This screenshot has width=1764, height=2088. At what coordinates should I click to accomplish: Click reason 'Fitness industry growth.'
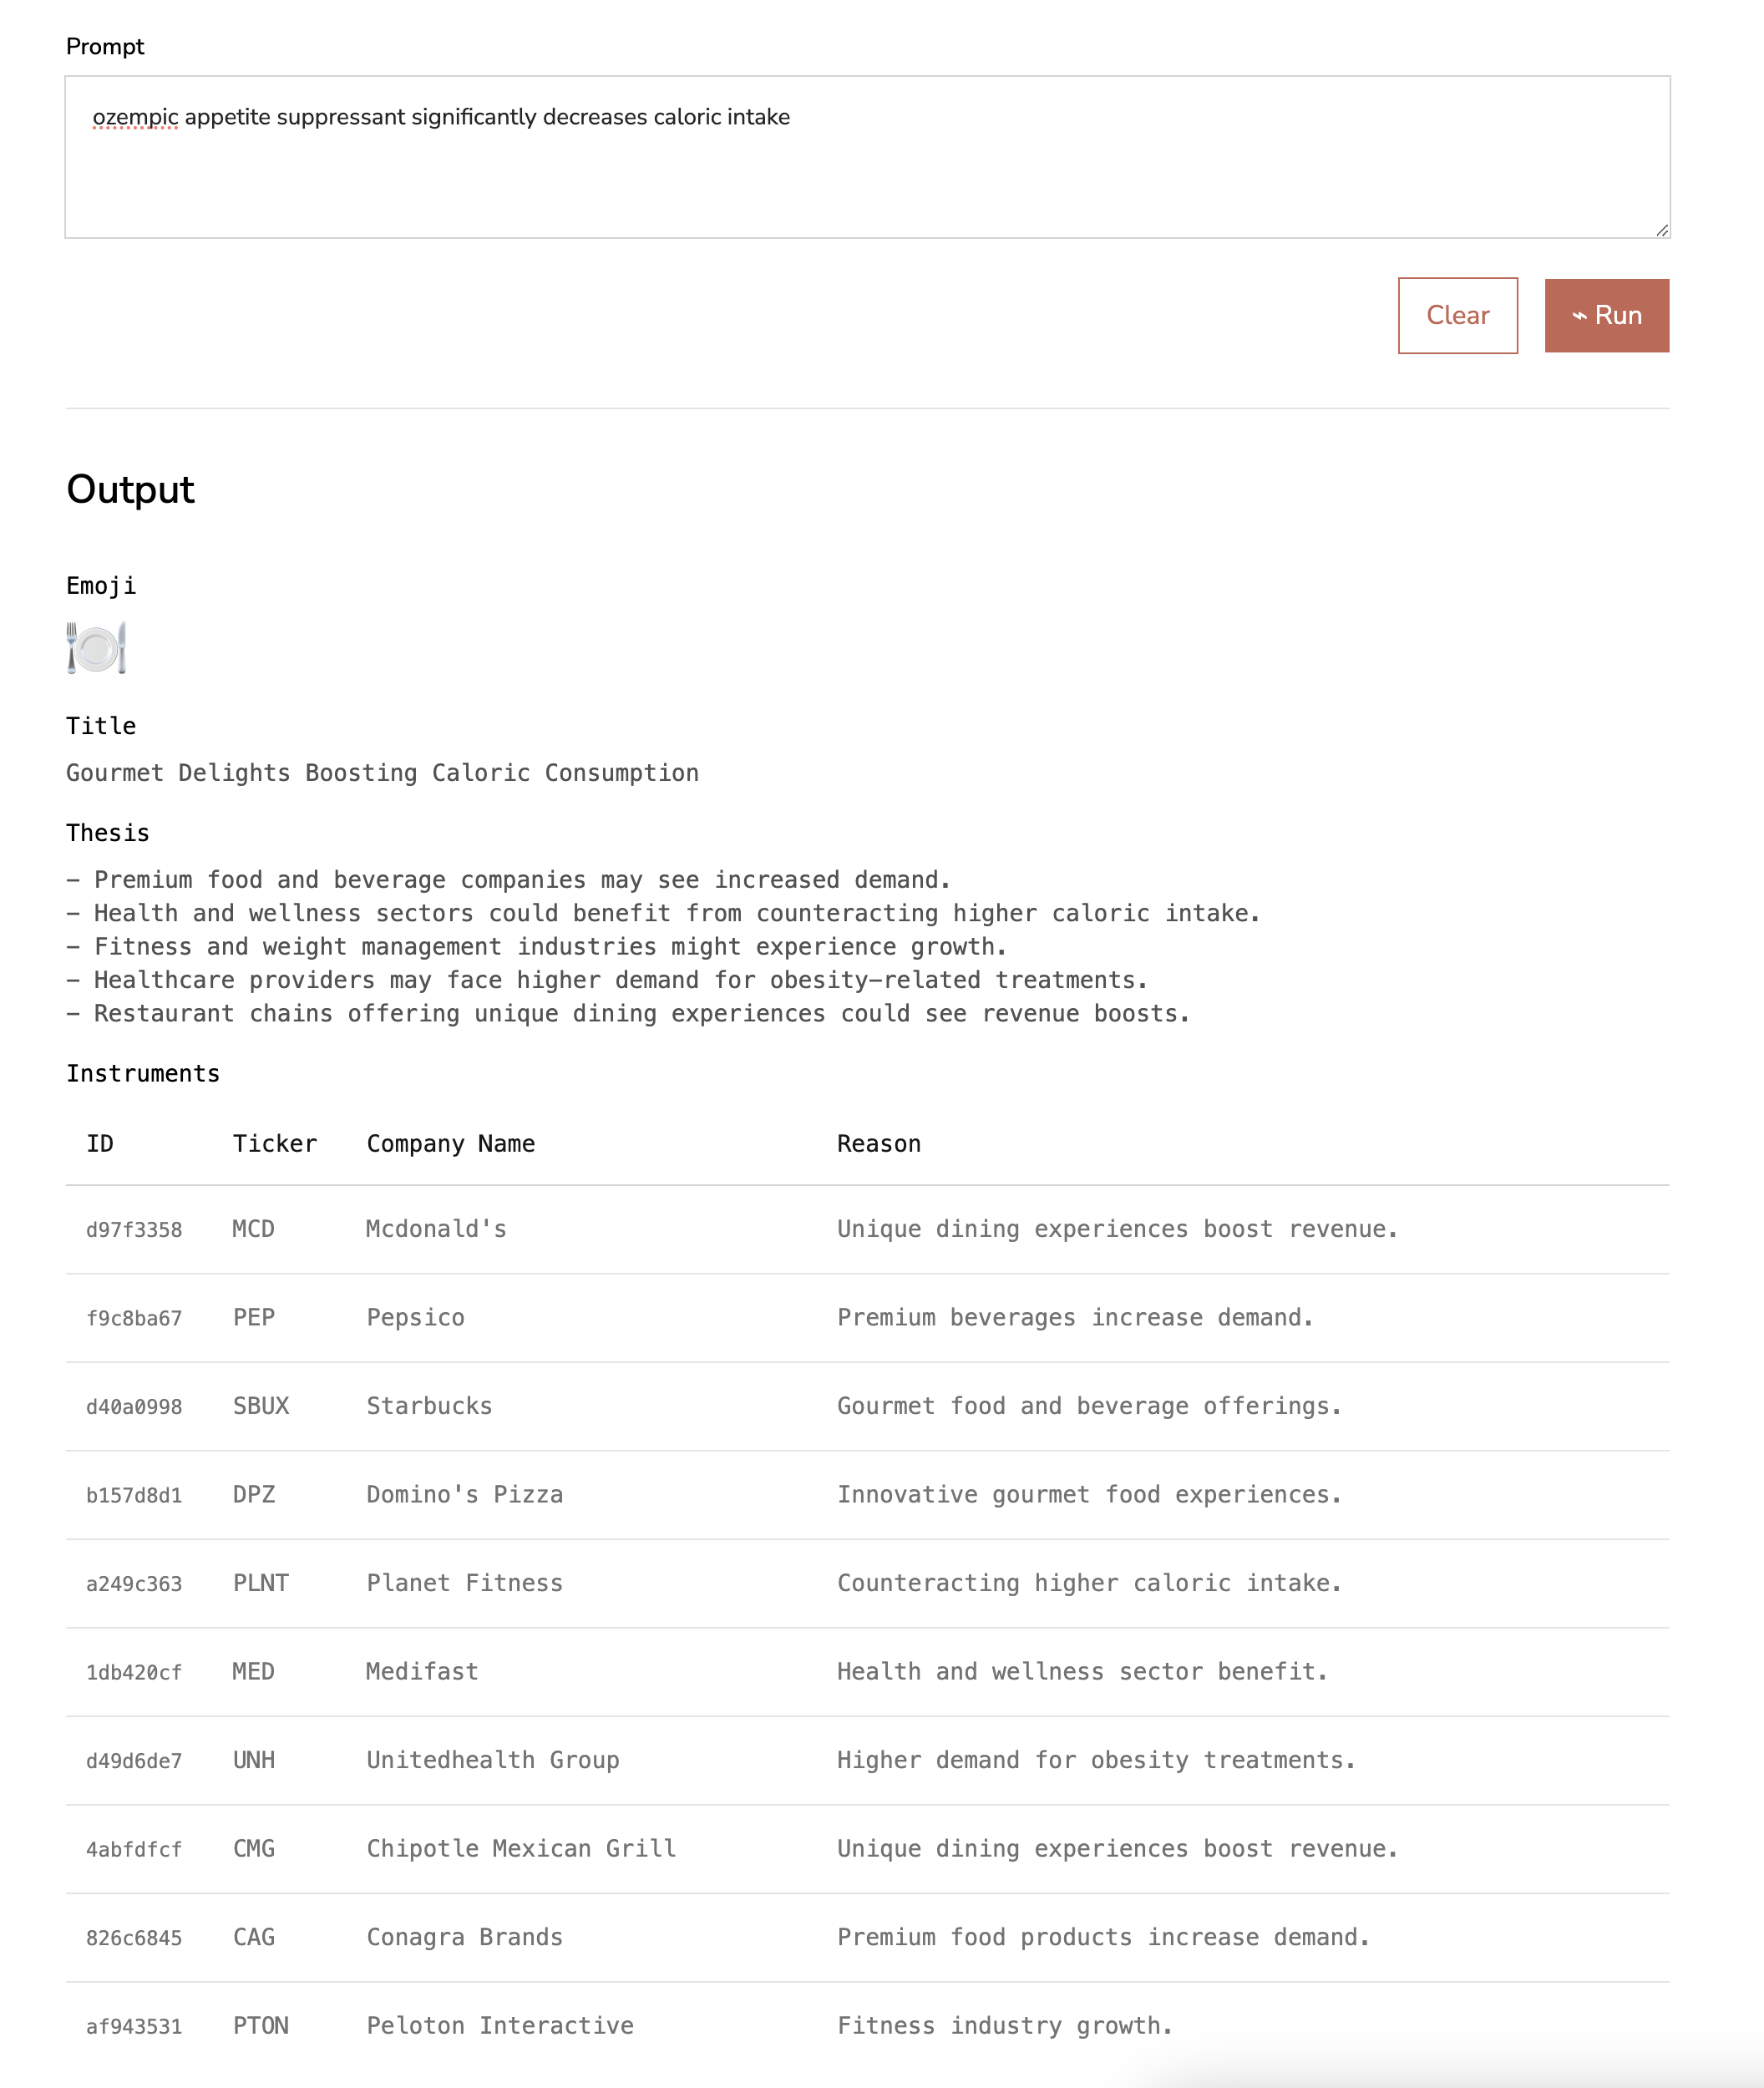click(1004, 2025)
